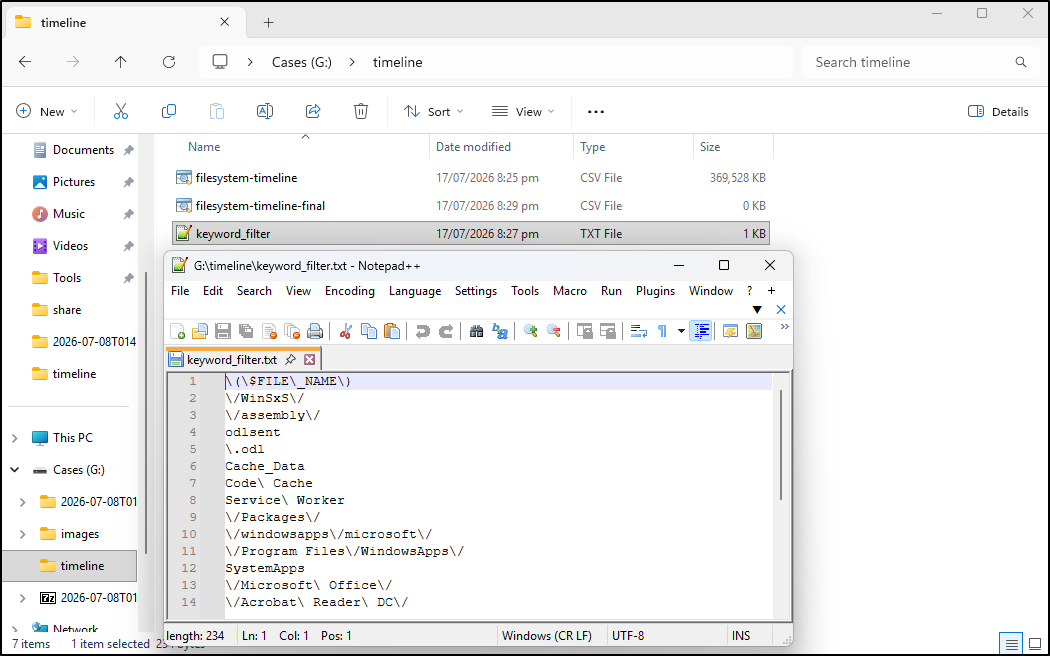Screen dimensions: 1050x656
Task: Click Explorer Copy icon
Action: tap(169, 111)
